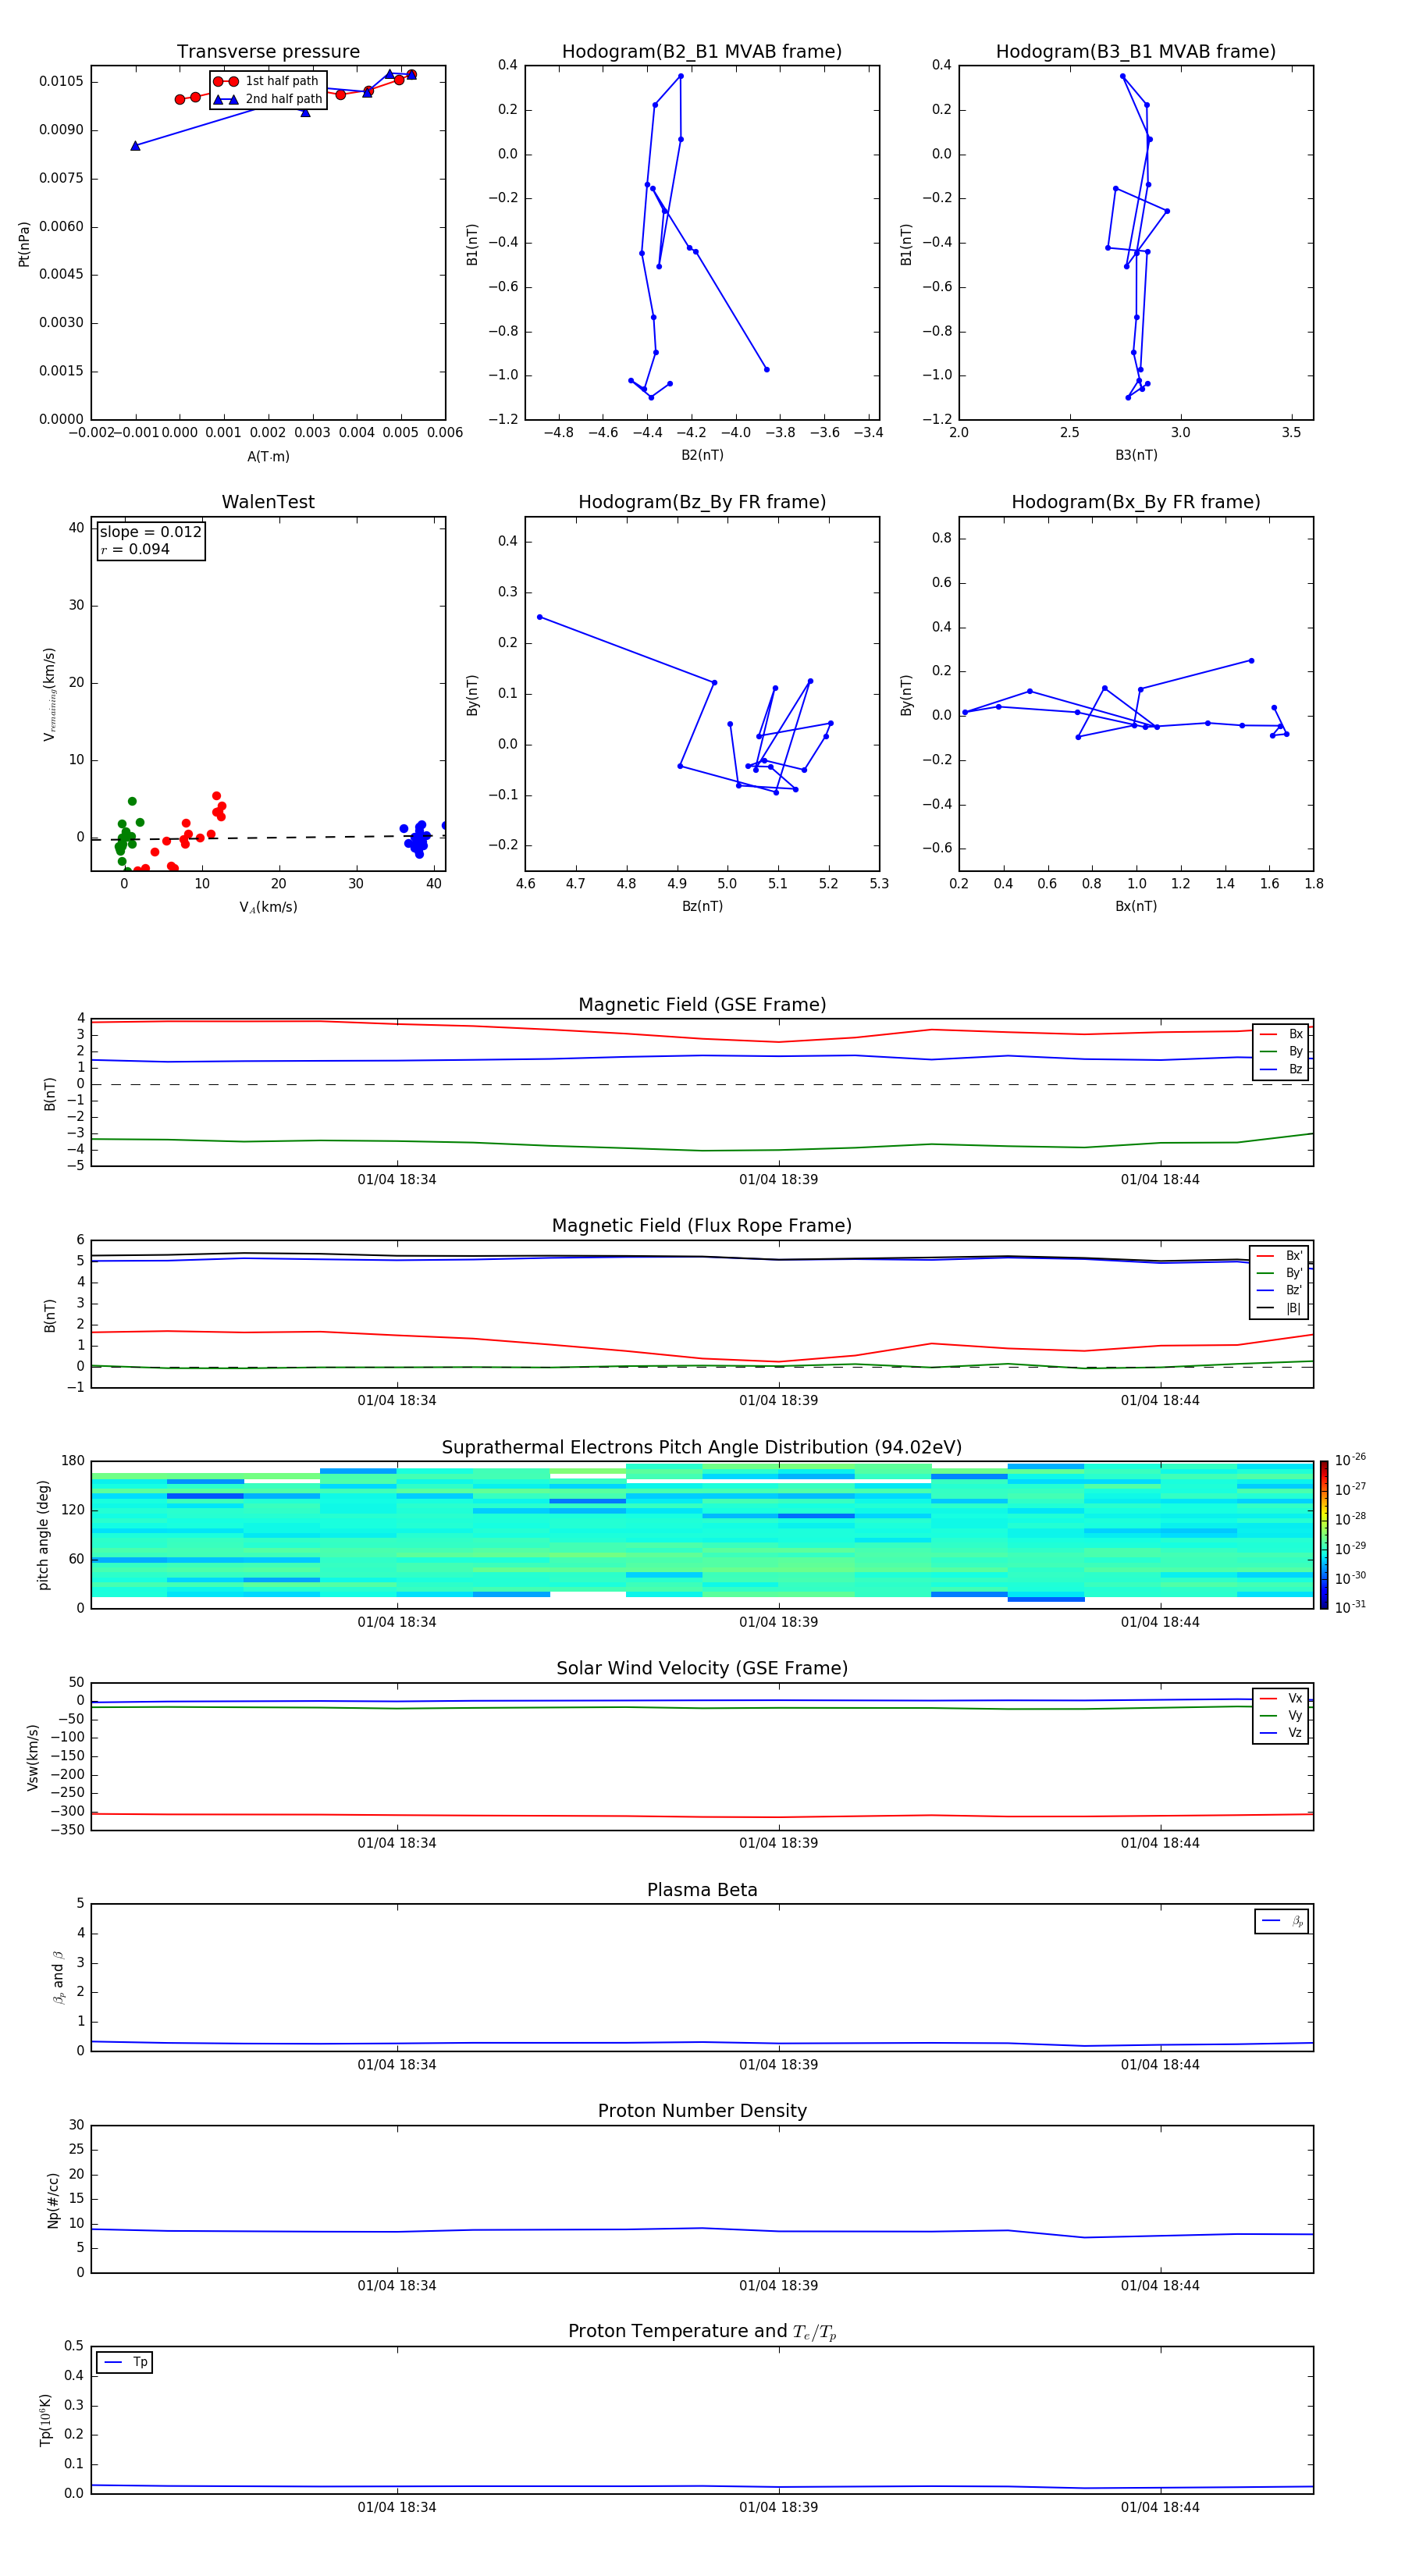Click the 'Vy' legend entry
1405x2576 pixels.
[1281, 1716]
